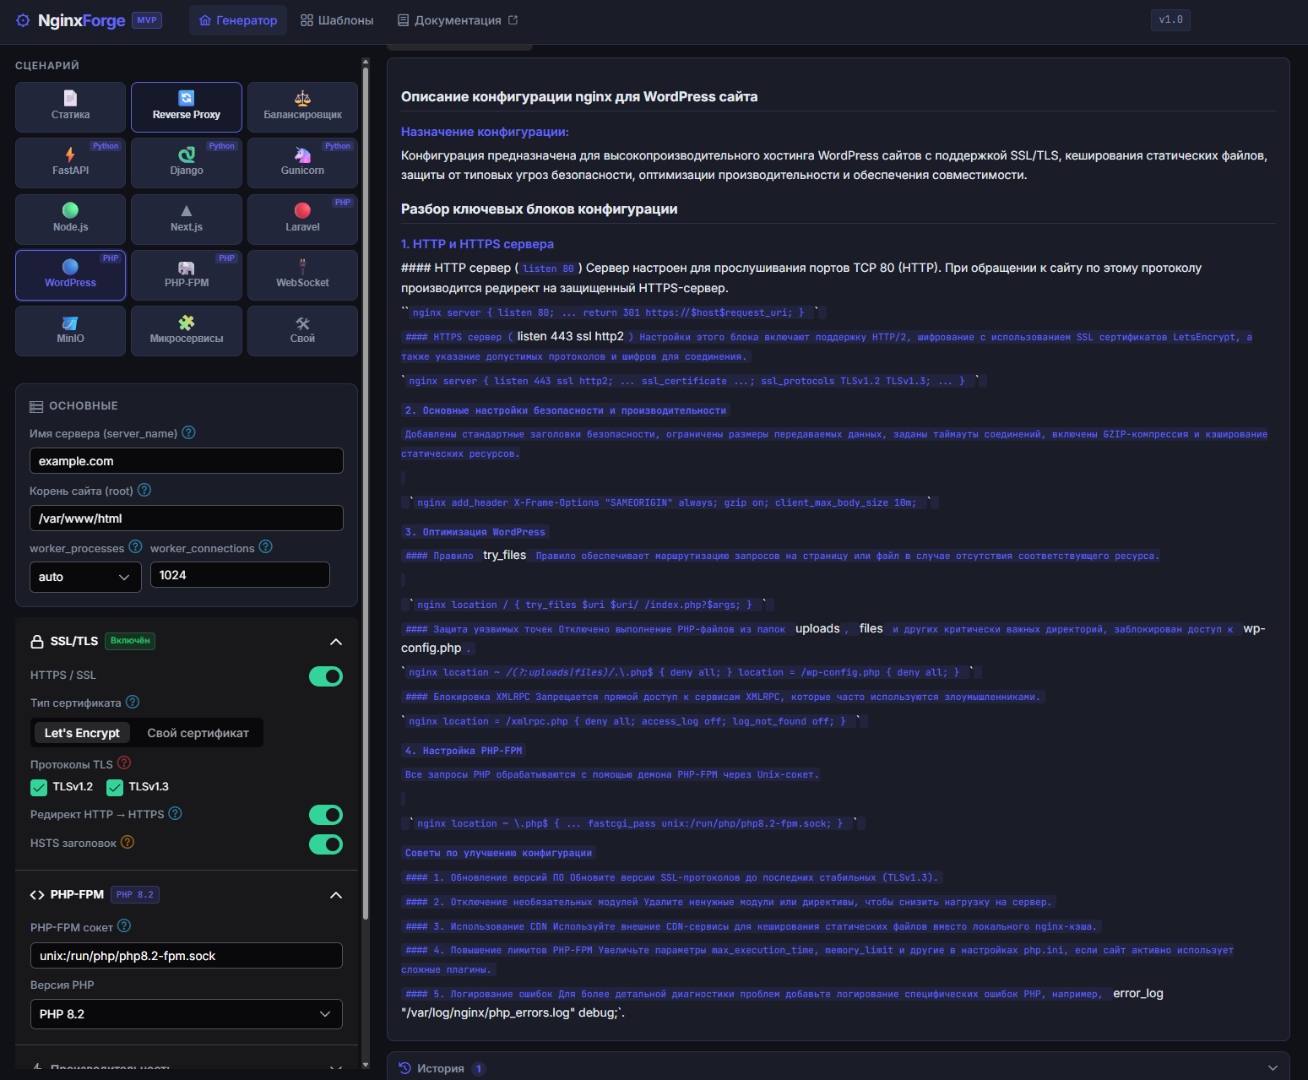Click the Включён SSL status badge
Viewport: 1308px width, 1080px height.
pyautogui.click(x=130, y=641)
